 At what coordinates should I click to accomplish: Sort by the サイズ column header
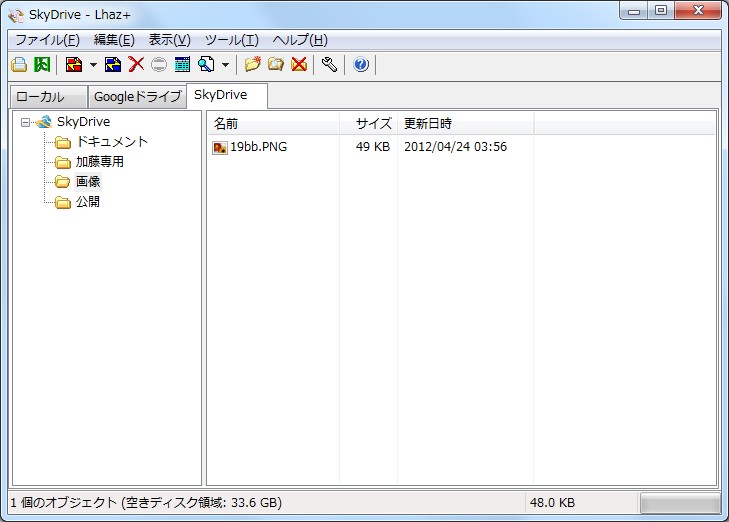coord(368,124)
